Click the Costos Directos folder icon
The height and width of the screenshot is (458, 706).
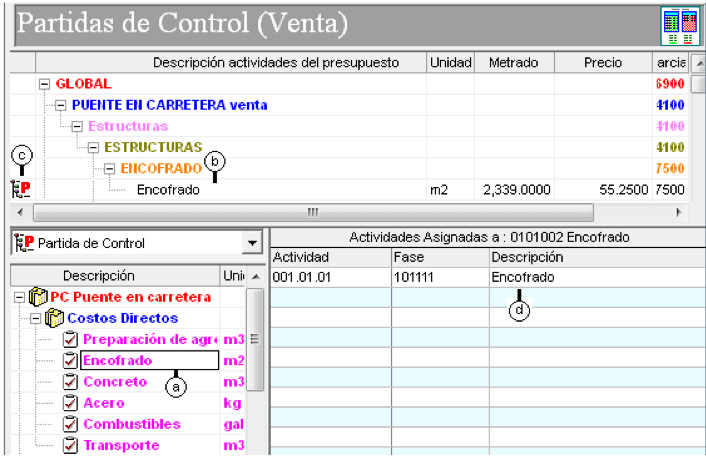(x=54, y=318)
